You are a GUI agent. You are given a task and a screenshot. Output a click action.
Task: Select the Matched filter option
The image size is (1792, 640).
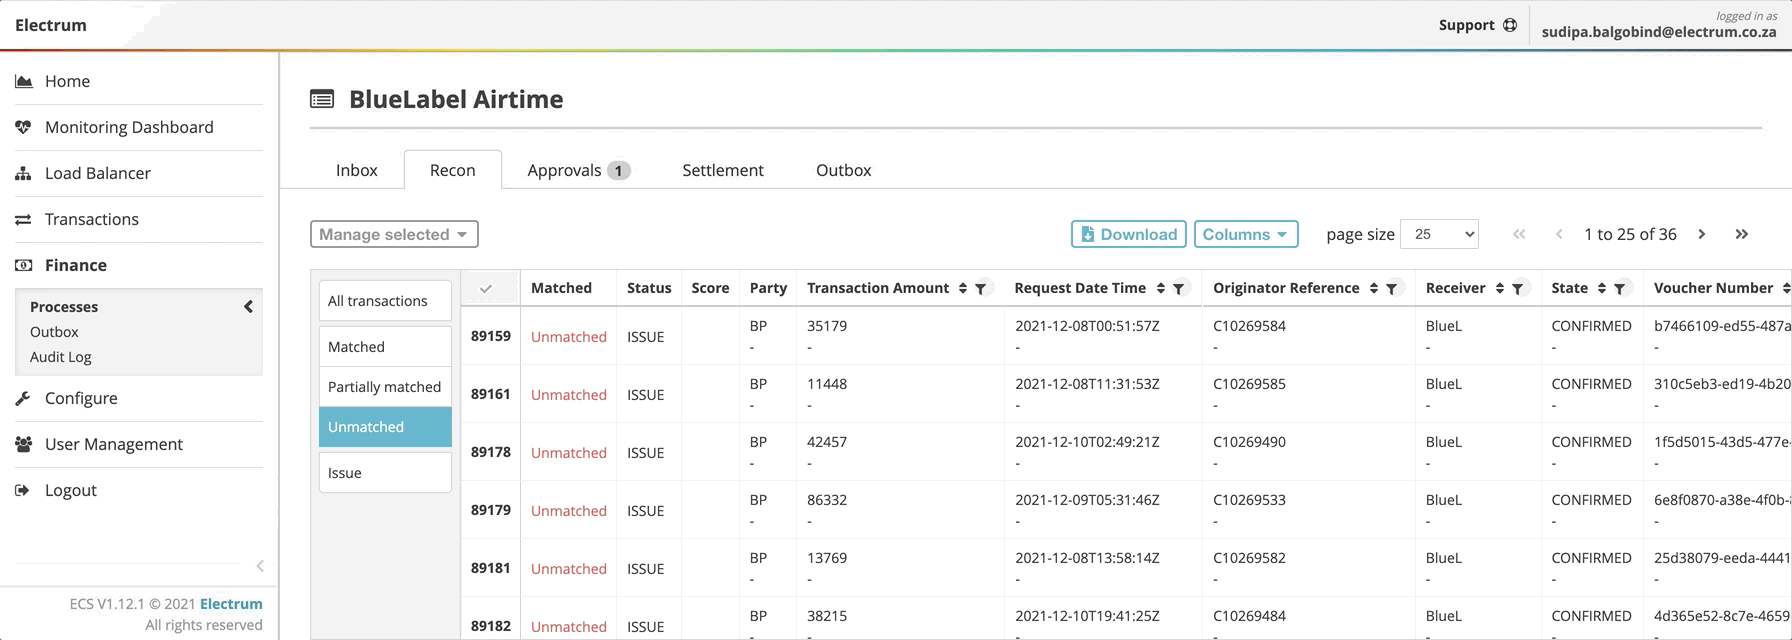(385, 347)
